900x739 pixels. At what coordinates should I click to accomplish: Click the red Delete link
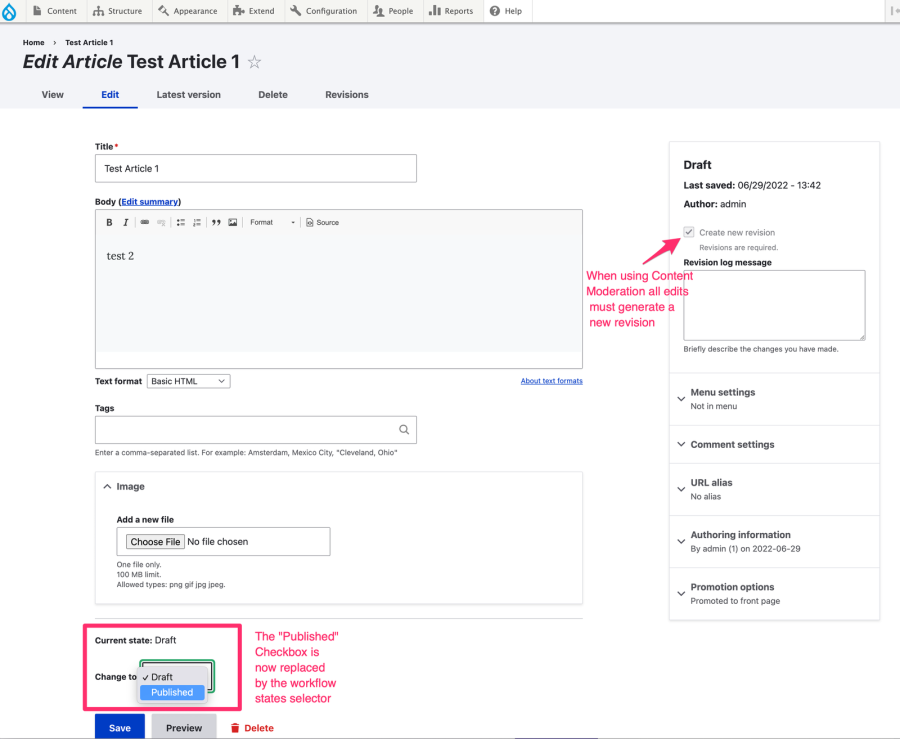[252, 728]
